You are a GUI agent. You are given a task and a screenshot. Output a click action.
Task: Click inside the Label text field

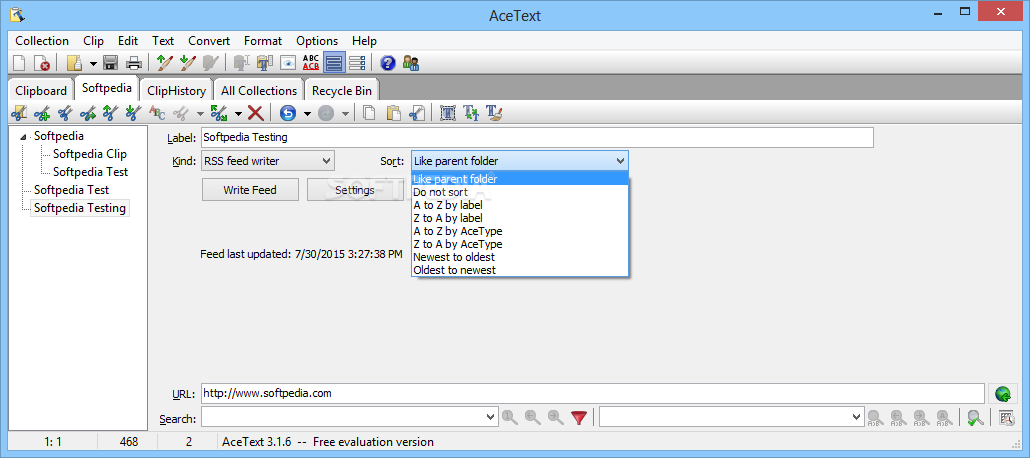(537, 137)
